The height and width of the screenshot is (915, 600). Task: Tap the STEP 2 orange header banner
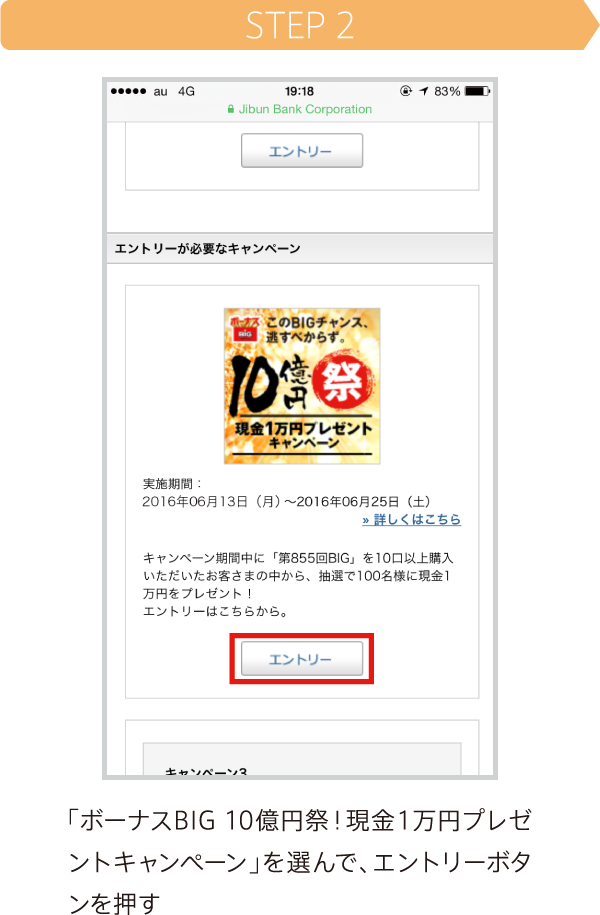[300, 25]
